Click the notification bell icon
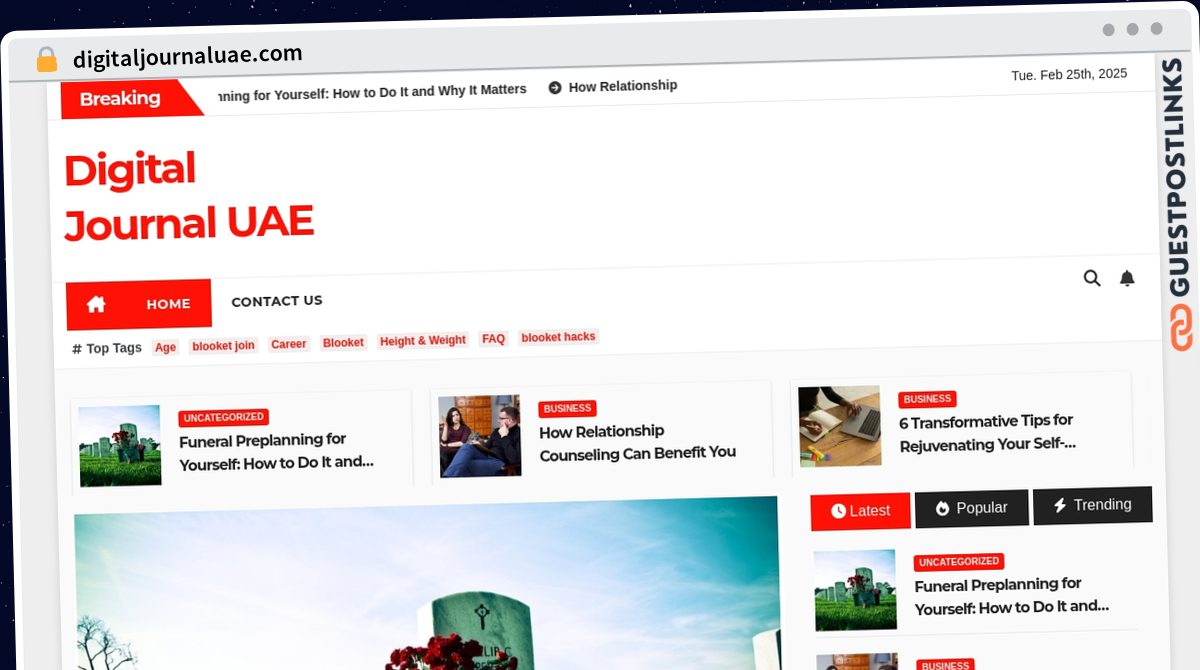 pos(1127,278)
